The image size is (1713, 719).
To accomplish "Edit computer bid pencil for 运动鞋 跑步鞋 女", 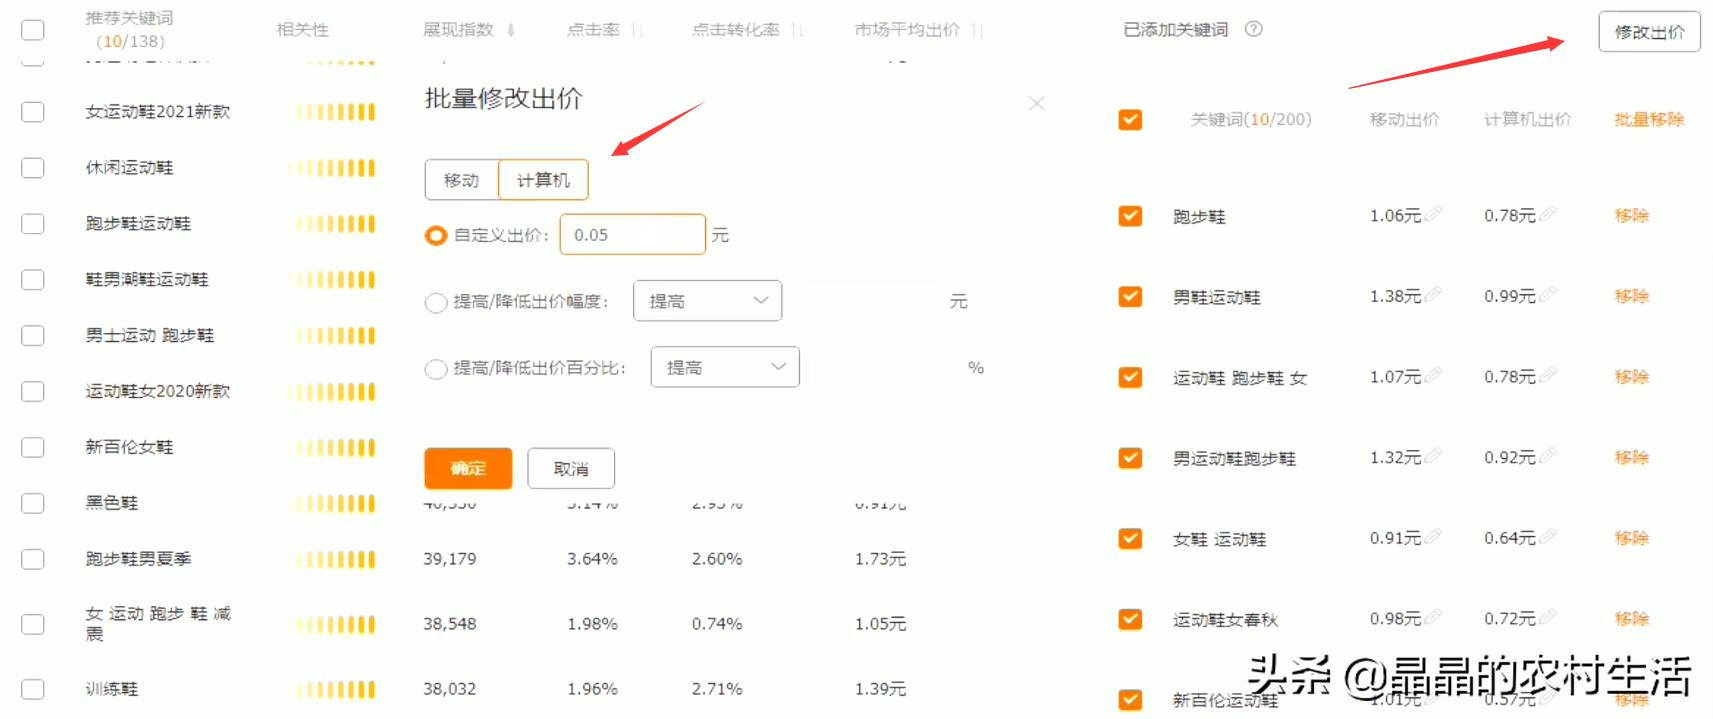I will (x=1548, y=375).
